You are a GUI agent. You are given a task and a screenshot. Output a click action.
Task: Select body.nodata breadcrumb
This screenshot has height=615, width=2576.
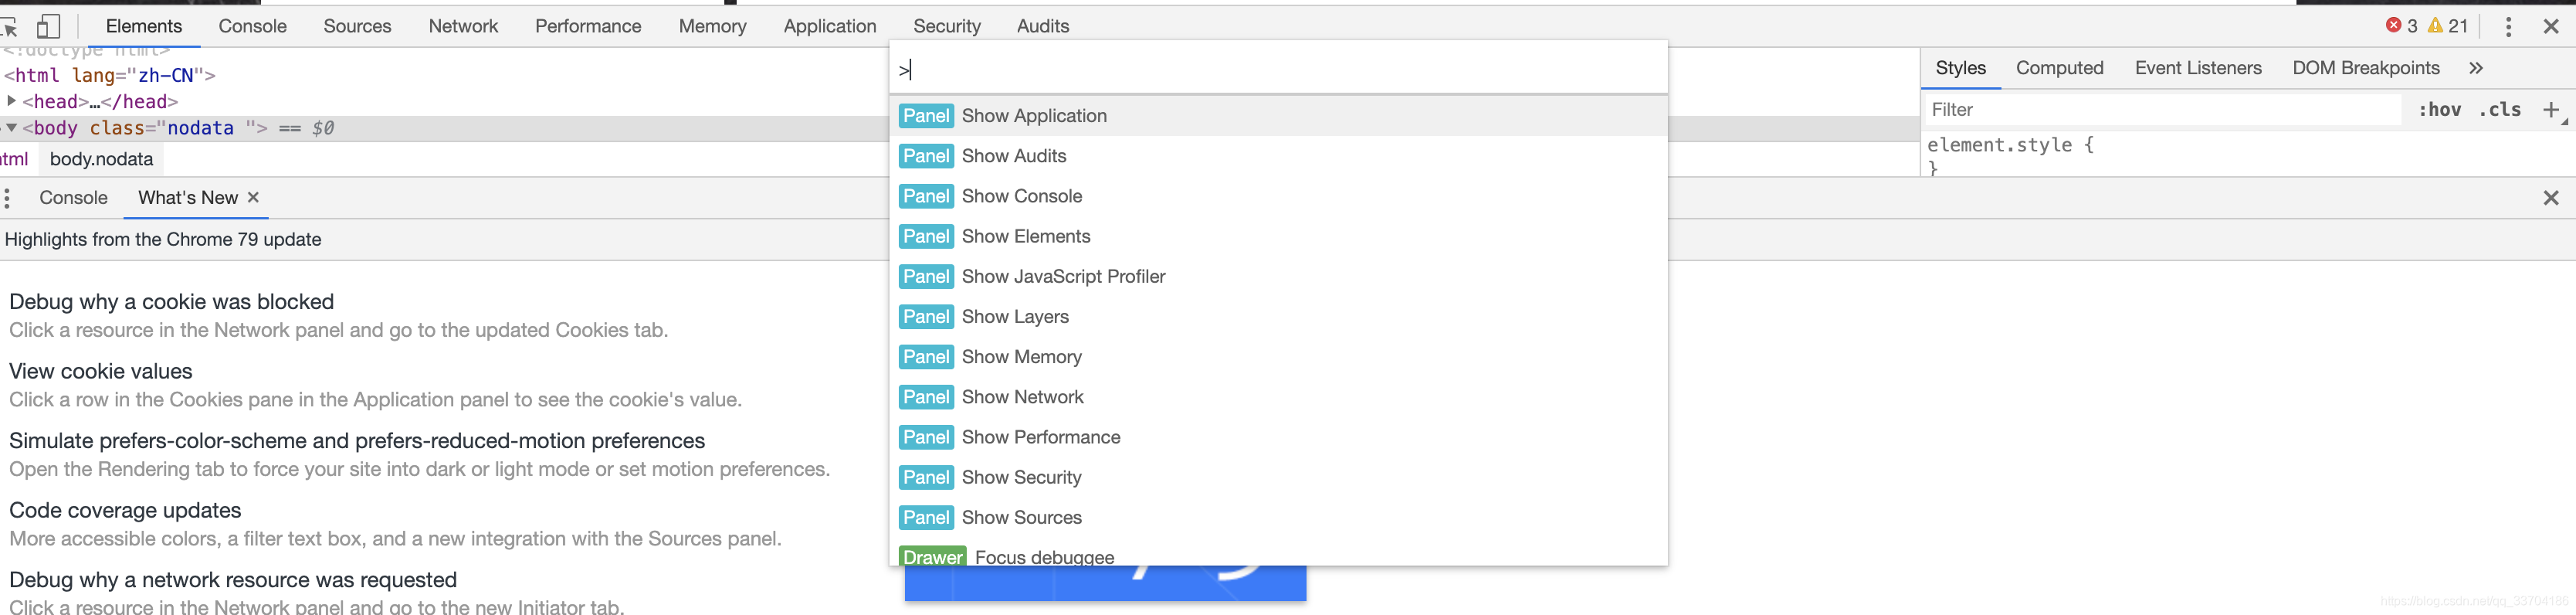[x=101, y=159]
